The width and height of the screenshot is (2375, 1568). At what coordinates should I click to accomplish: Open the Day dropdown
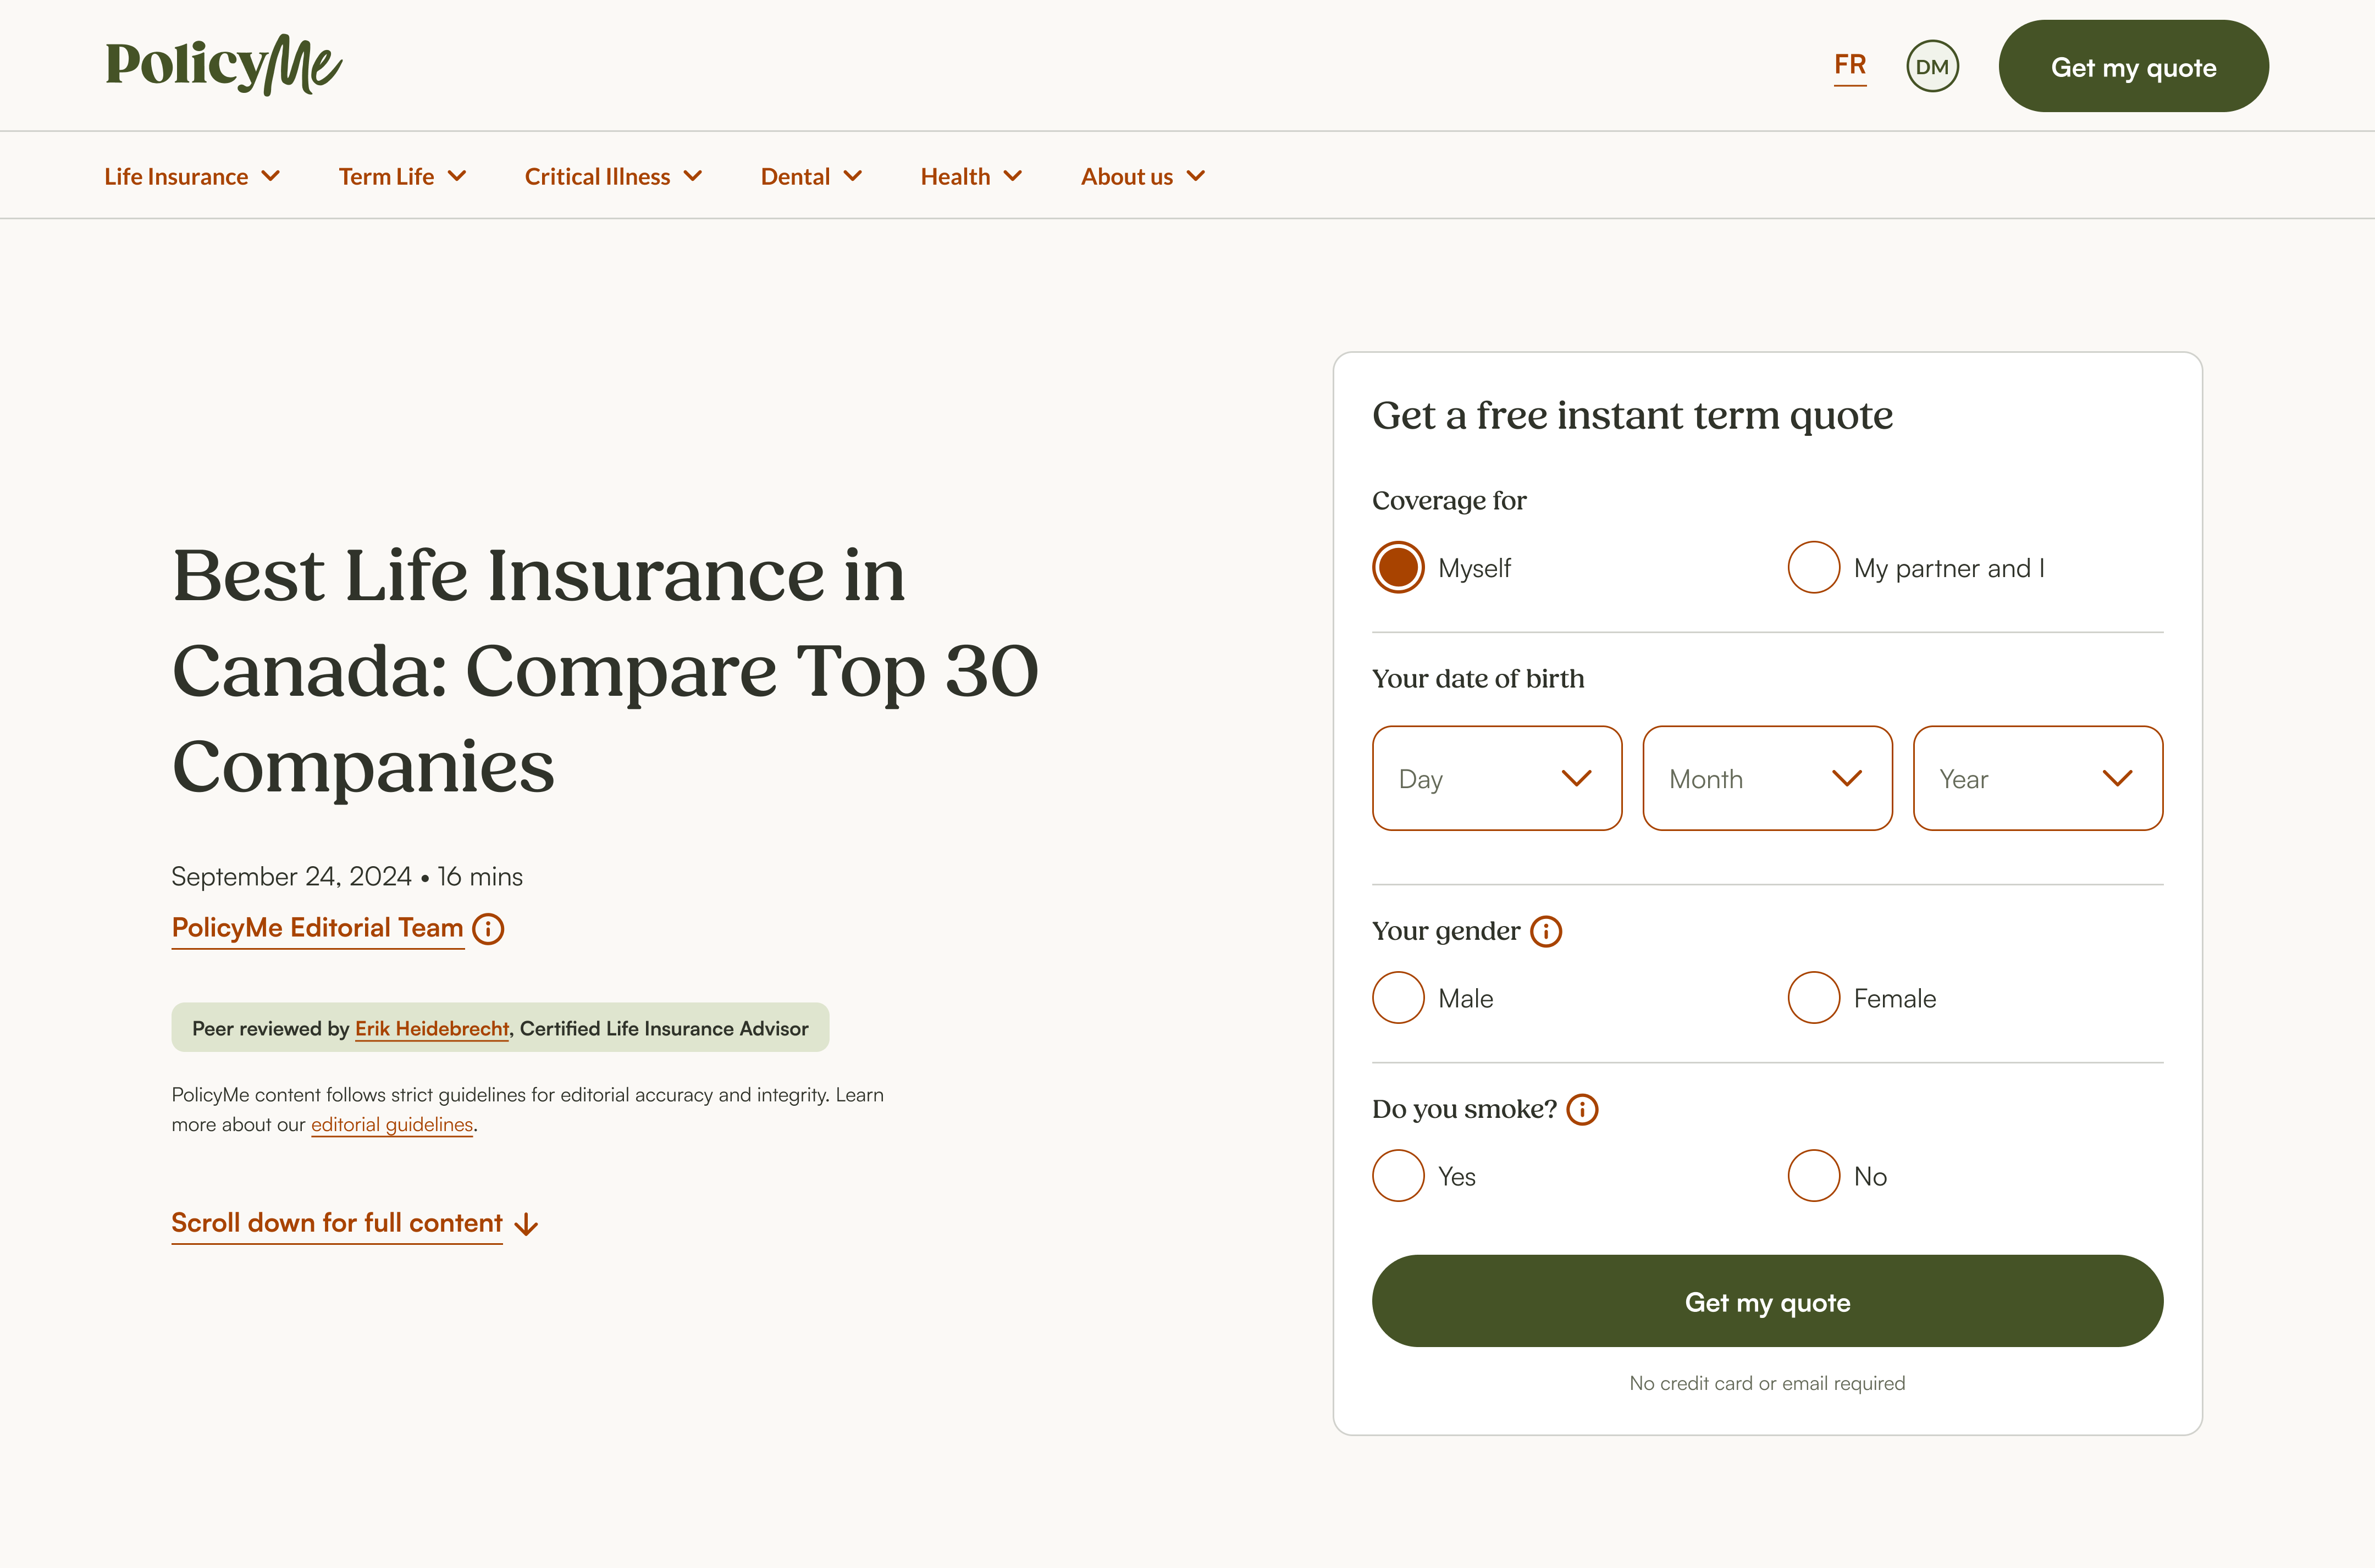coord(1497,778)
